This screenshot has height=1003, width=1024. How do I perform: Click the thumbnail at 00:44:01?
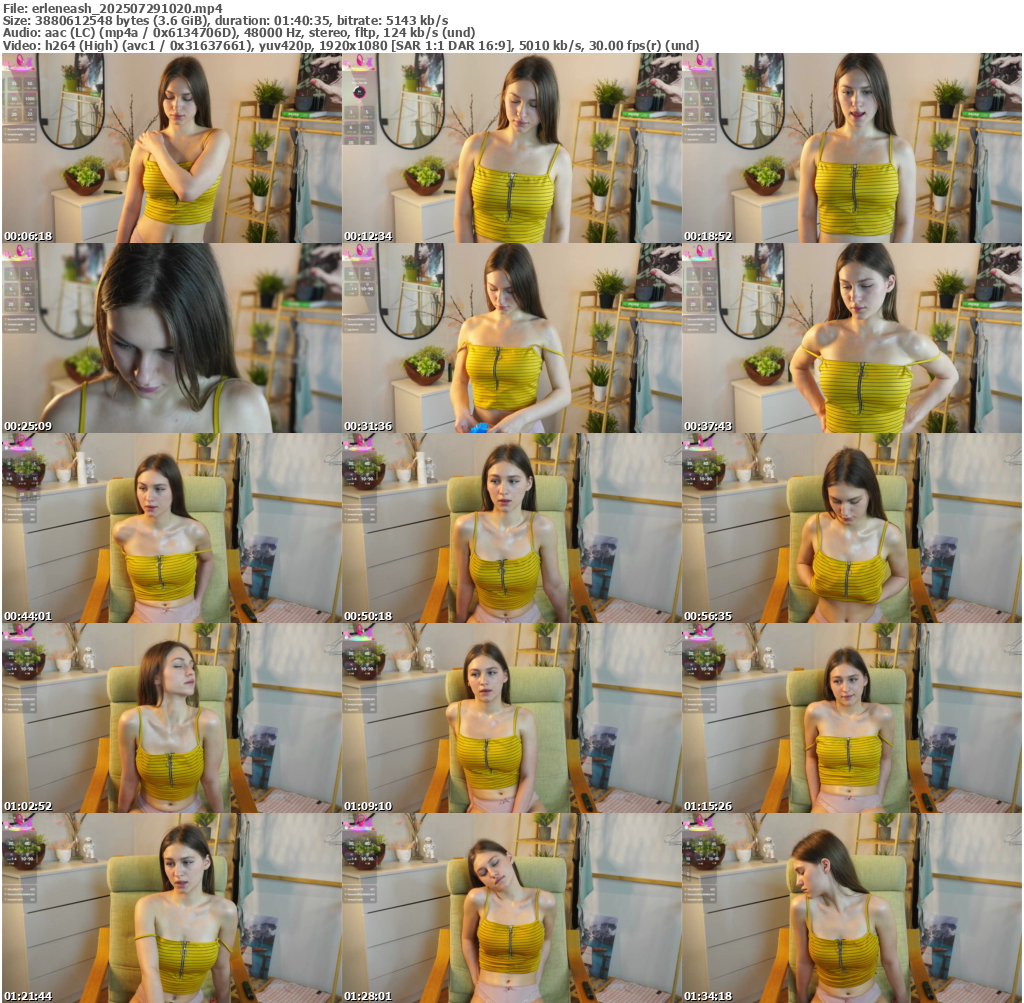pos(171,528)
